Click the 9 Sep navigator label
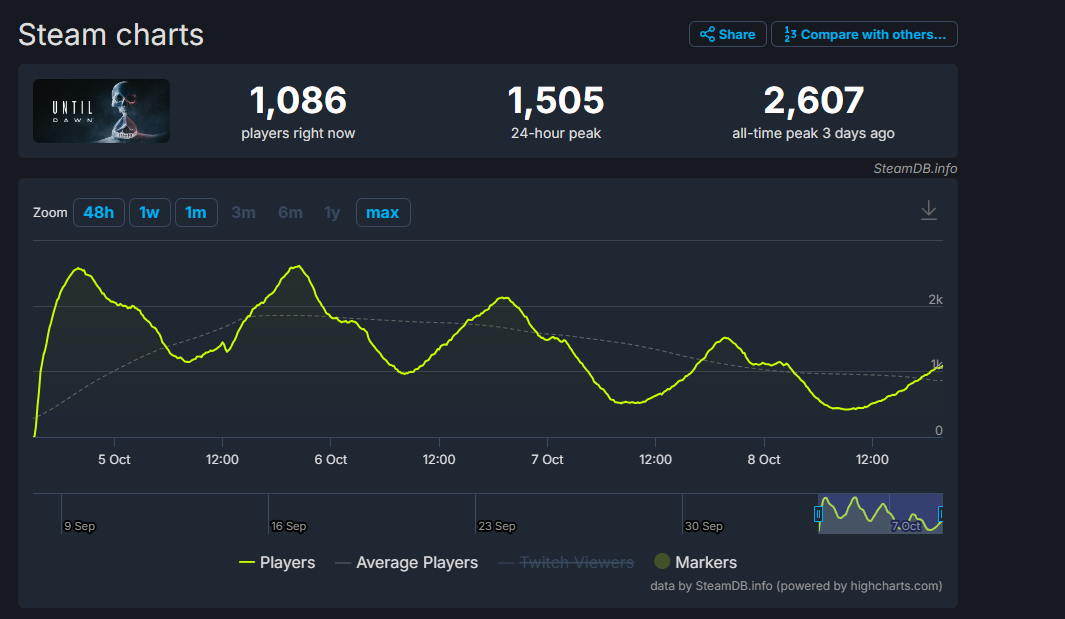1065x619 pixels. pyautogui.click(x=79, y=526)
